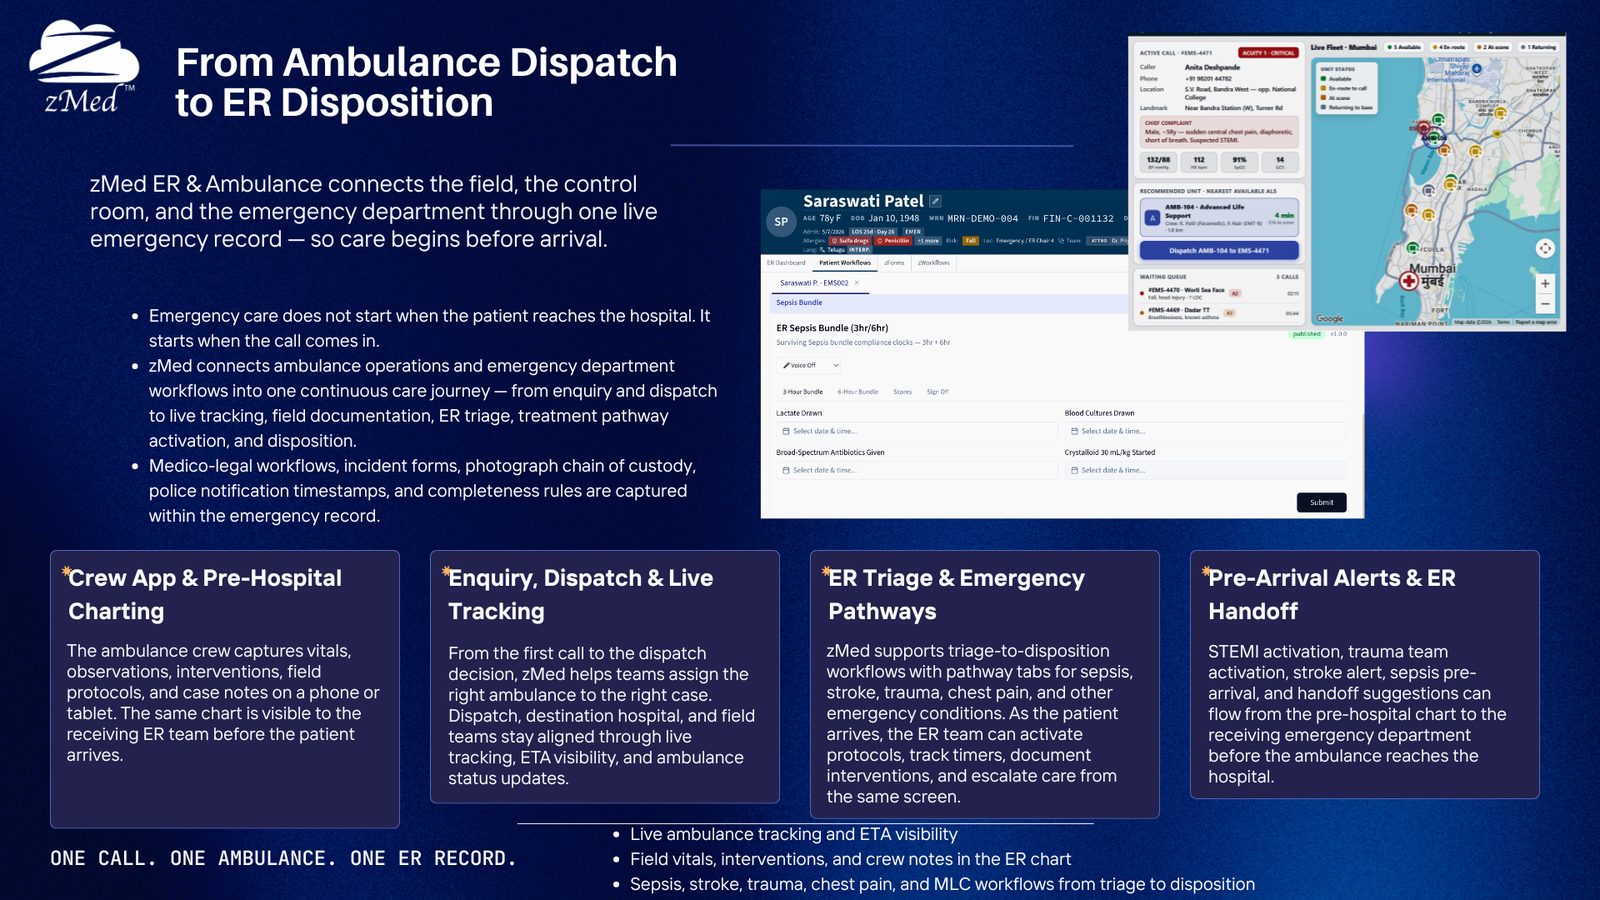Click the Lactate Drawn date field
This screenshot has height=900, width=1600.
(916, 431)
